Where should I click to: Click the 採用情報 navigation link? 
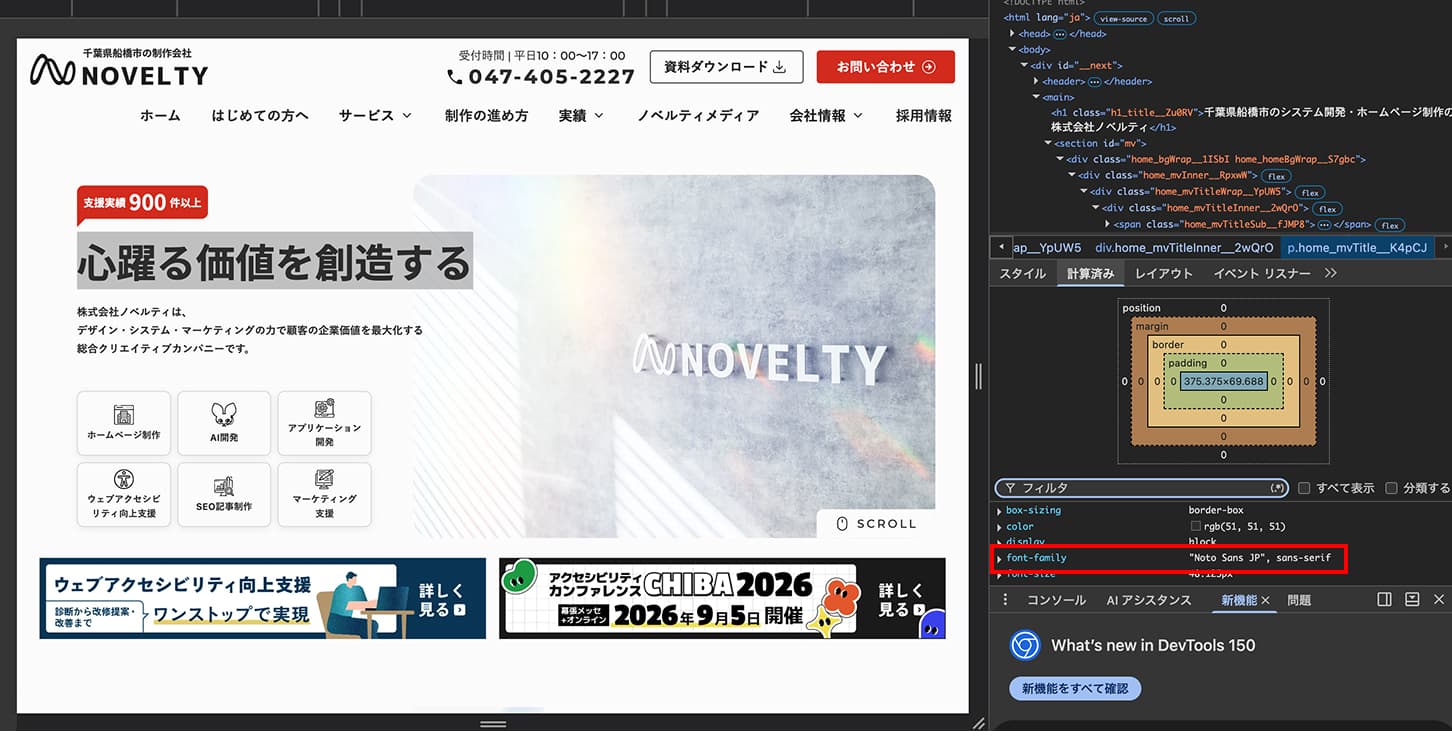[924, 116]
